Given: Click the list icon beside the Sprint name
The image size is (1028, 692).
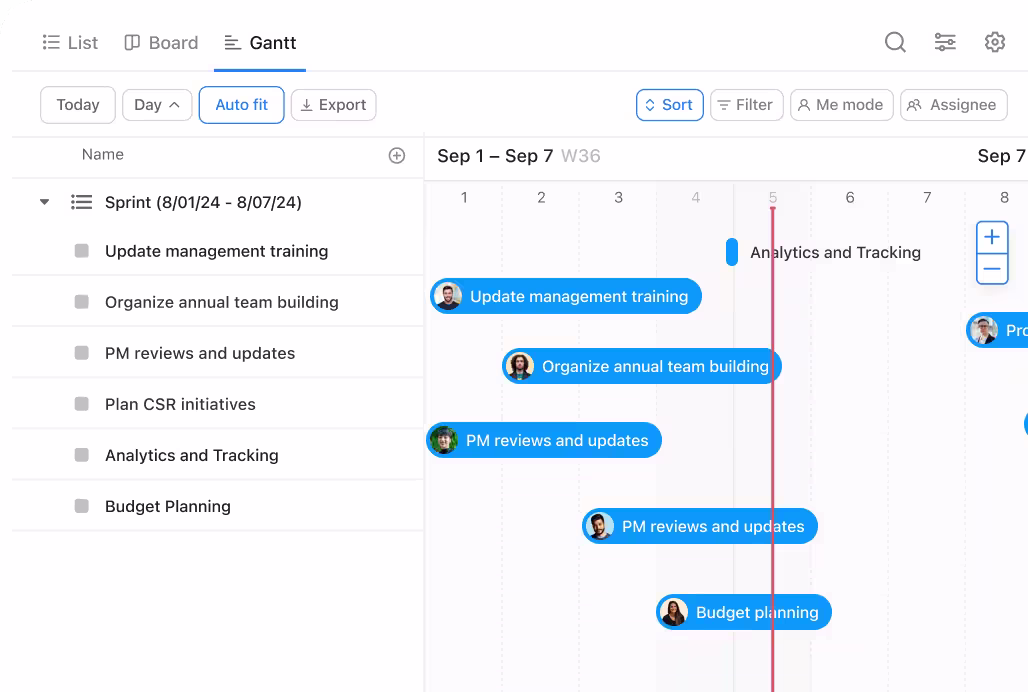Looking at the screenshot, I should (81, 202).
